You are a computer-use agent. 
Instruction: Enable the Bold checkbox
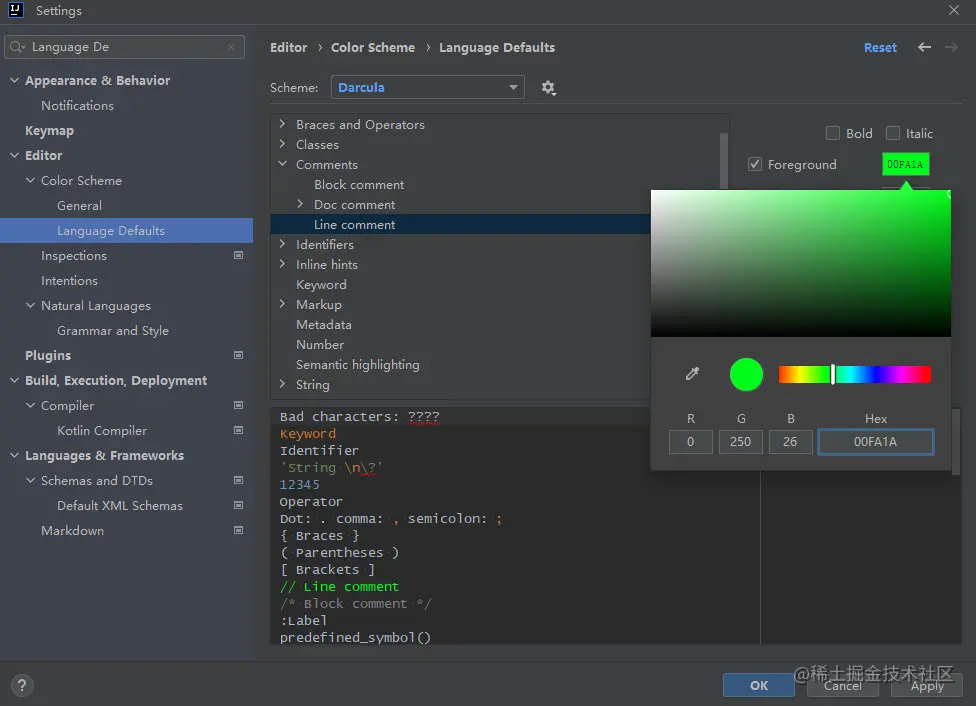coord(833,133)
